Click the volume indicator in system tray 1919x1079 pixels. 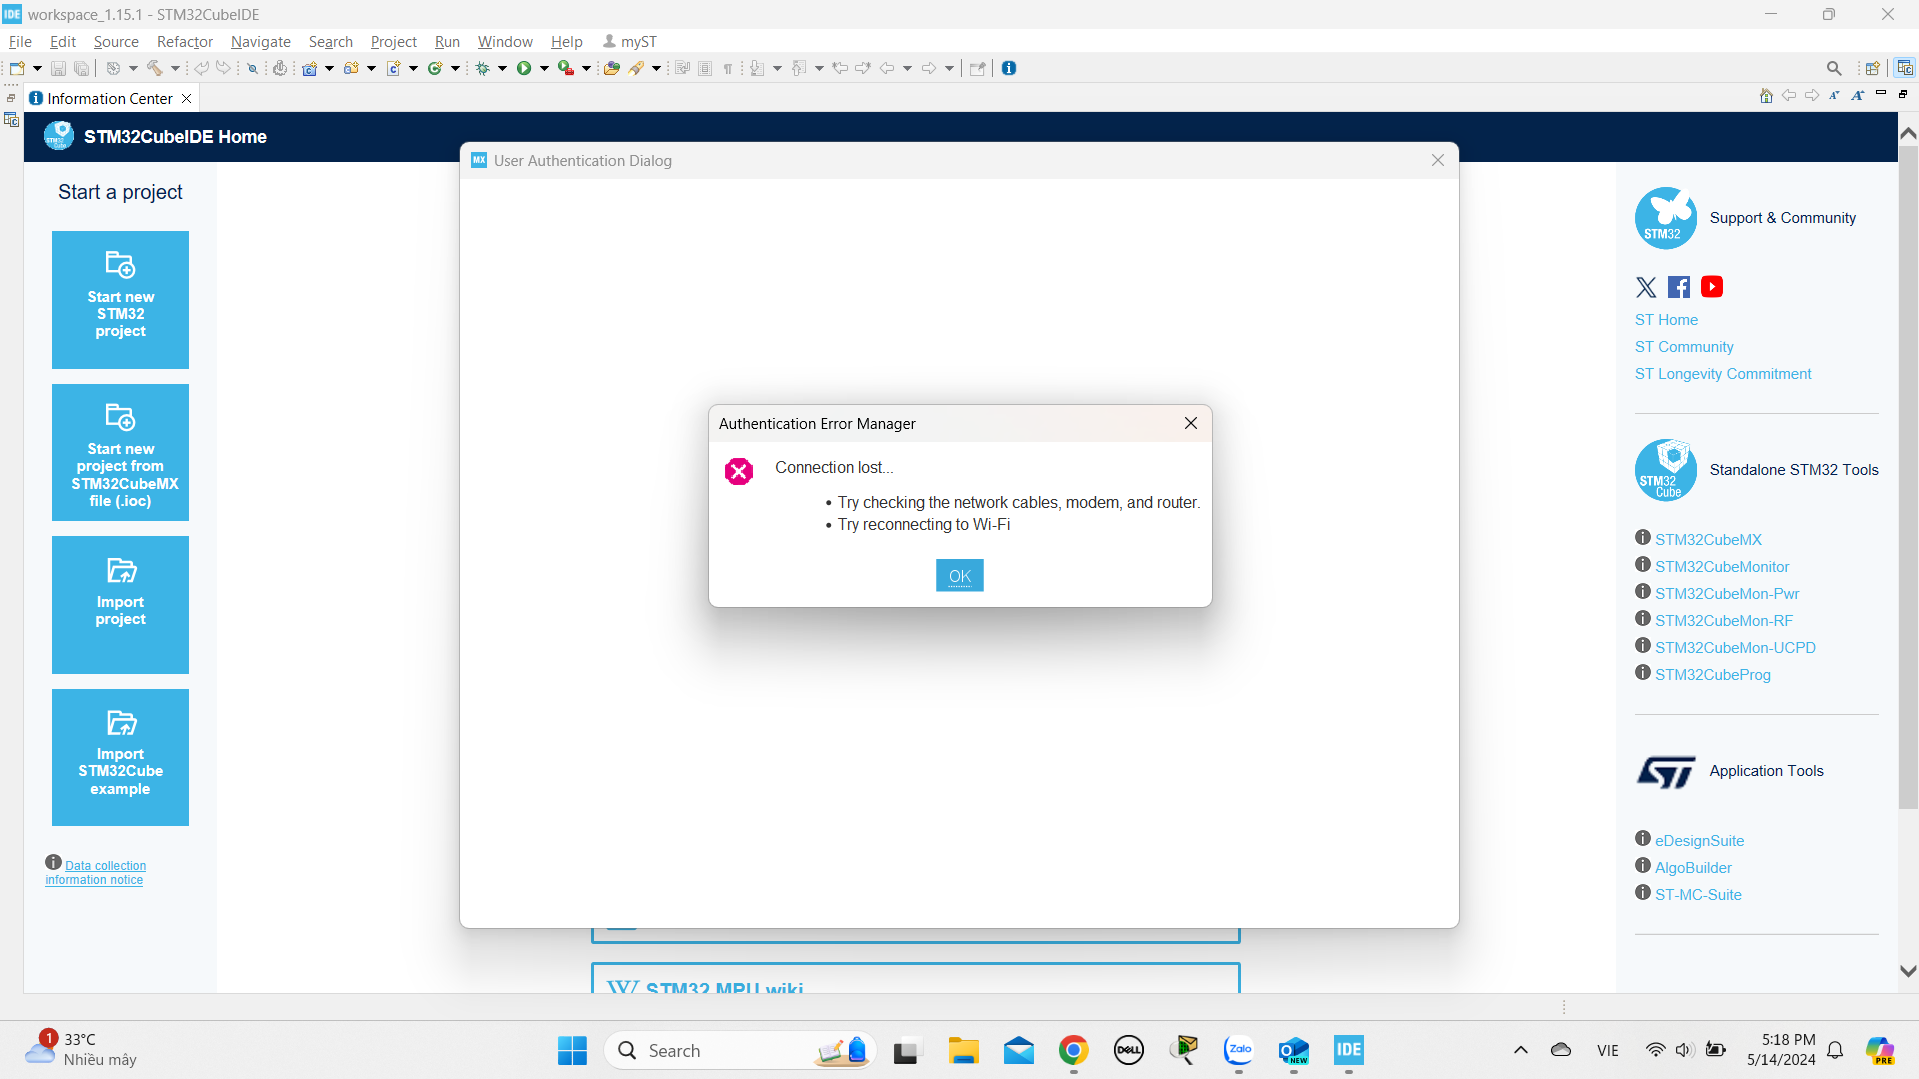1683,1050
